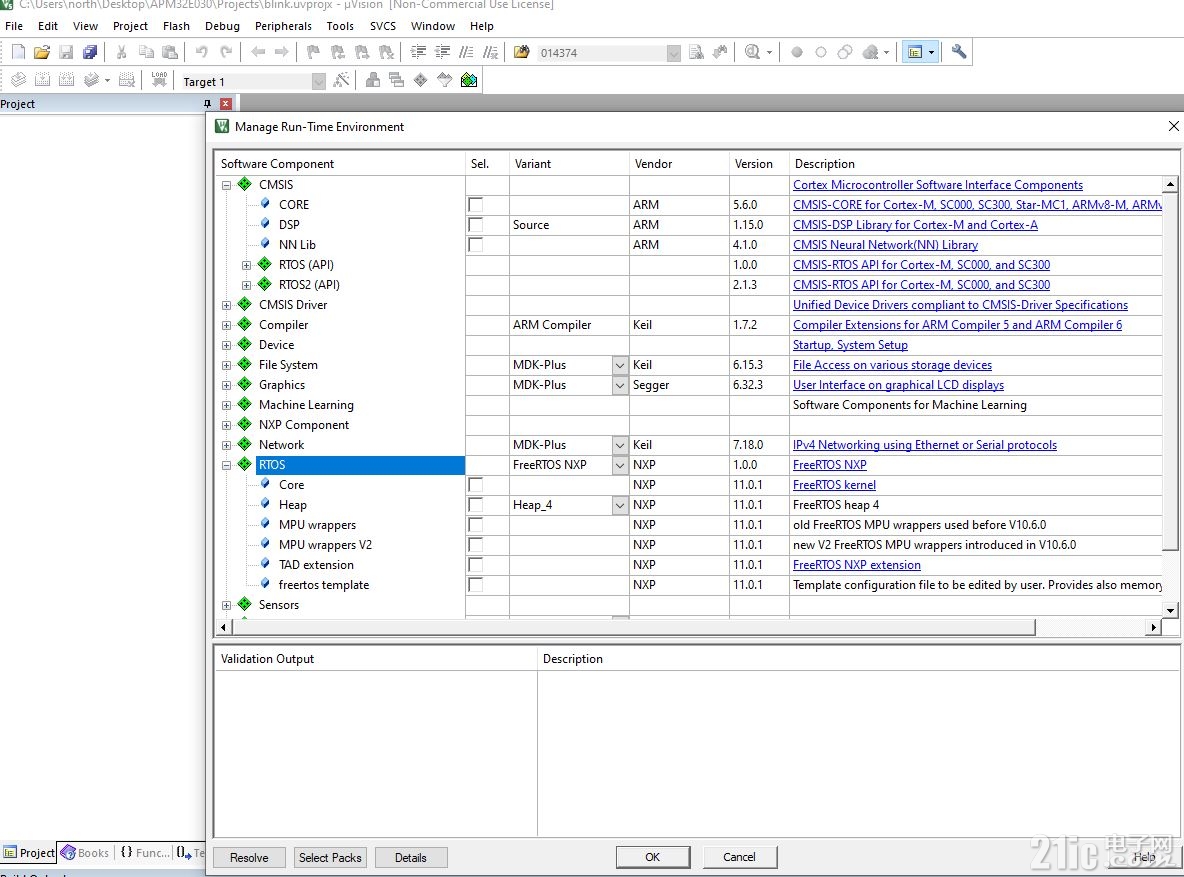Expand the RTOS2 (API) node
The image size is (1184, 877).
click(246, 286)
